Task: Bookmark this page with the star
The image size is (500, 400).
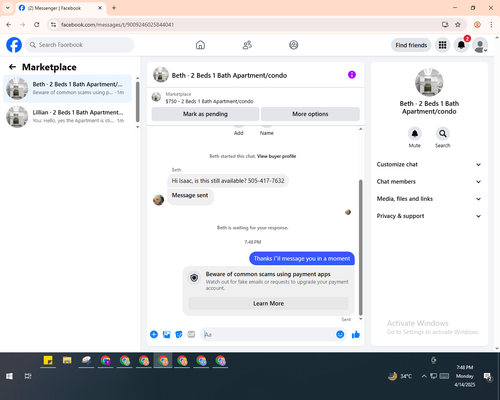Action: click(x=458, y=25)
